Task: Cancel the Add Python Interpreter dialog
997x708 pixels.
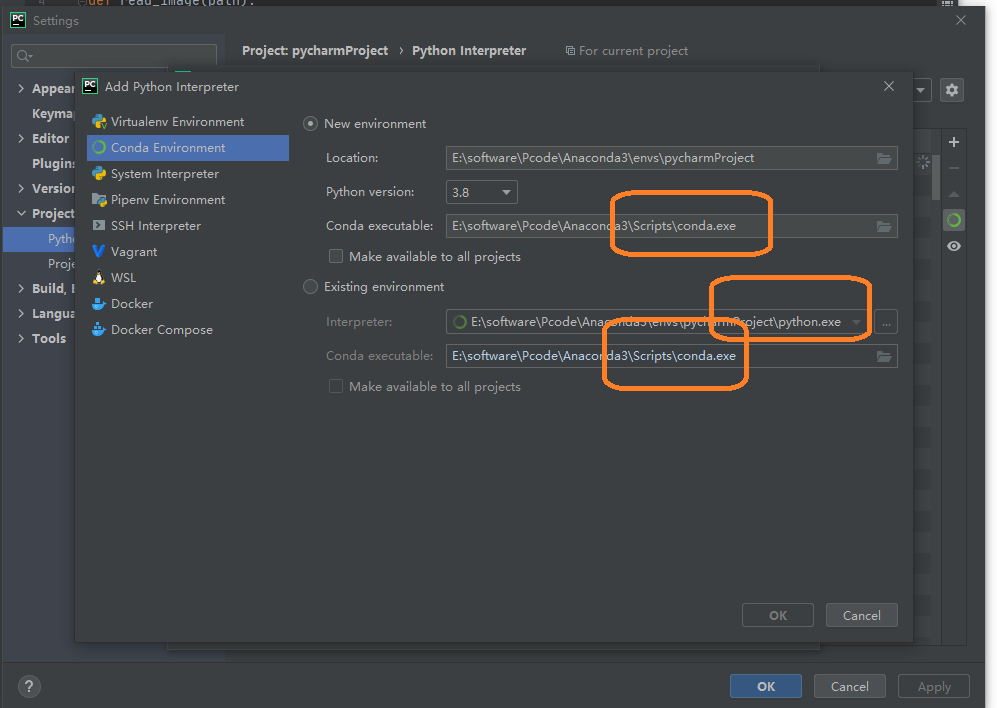Action: coord(862,615)
